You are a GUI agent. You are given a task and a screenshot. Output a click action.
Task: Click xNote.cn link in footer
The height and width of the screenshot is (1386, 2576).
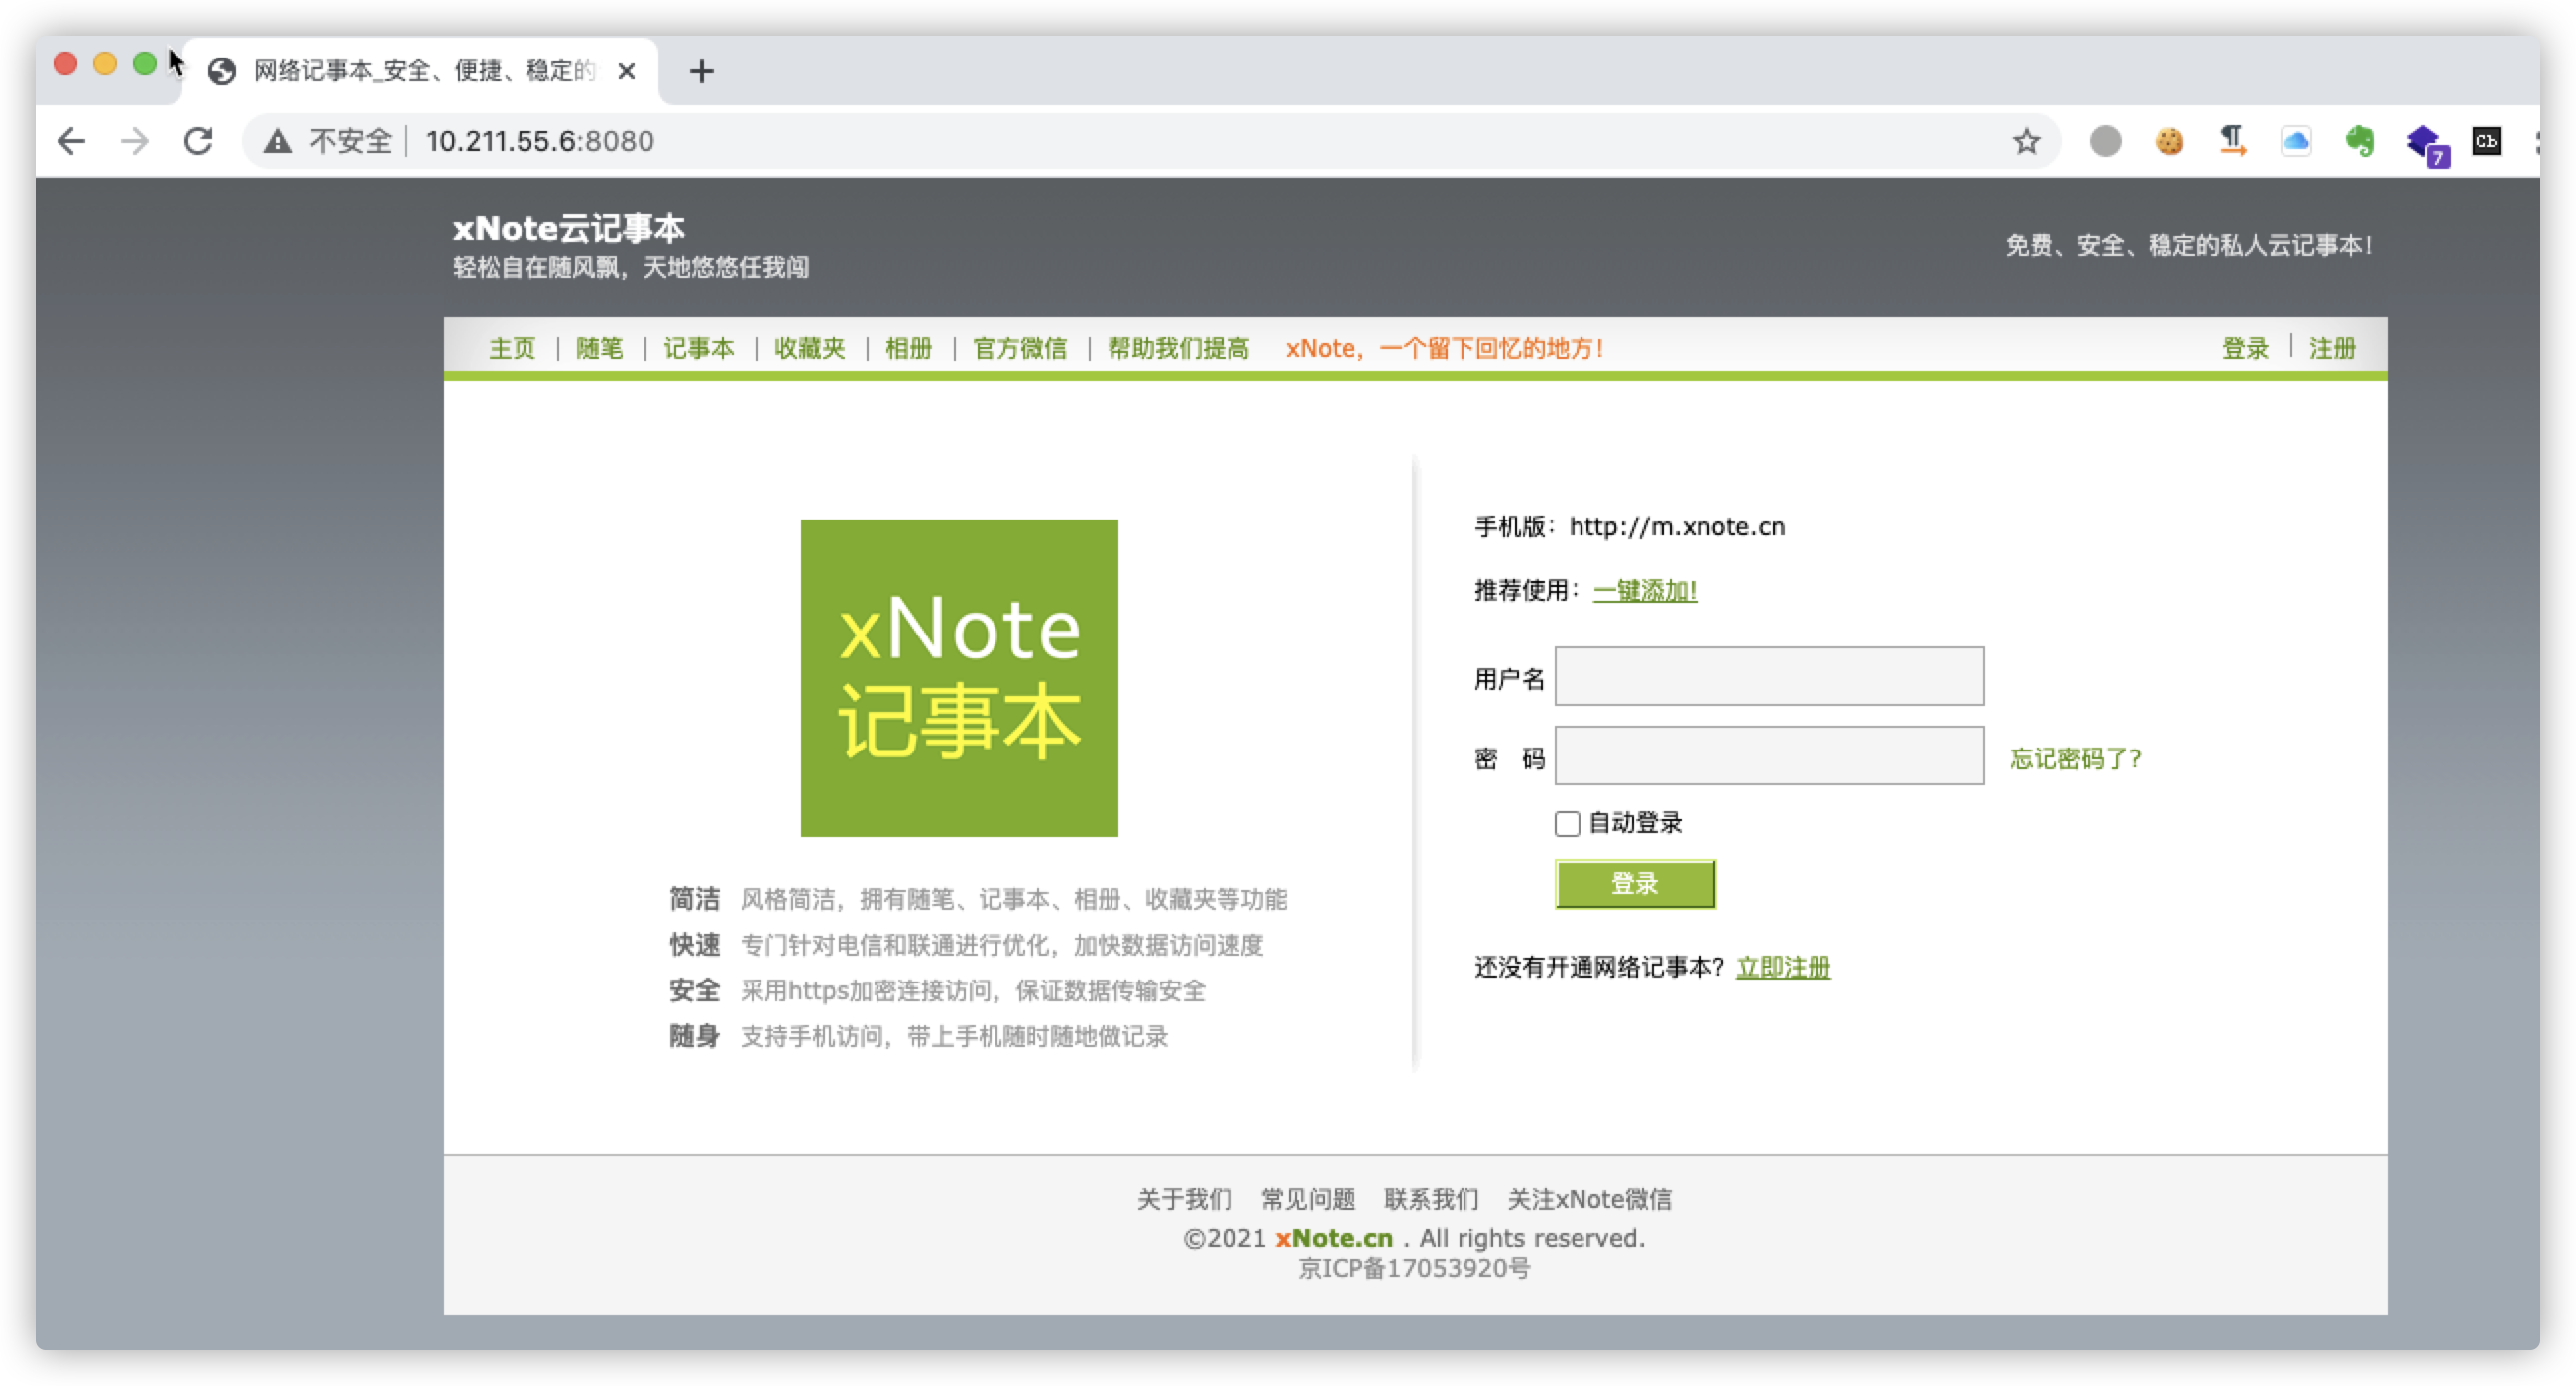tap(1334, 1238)
